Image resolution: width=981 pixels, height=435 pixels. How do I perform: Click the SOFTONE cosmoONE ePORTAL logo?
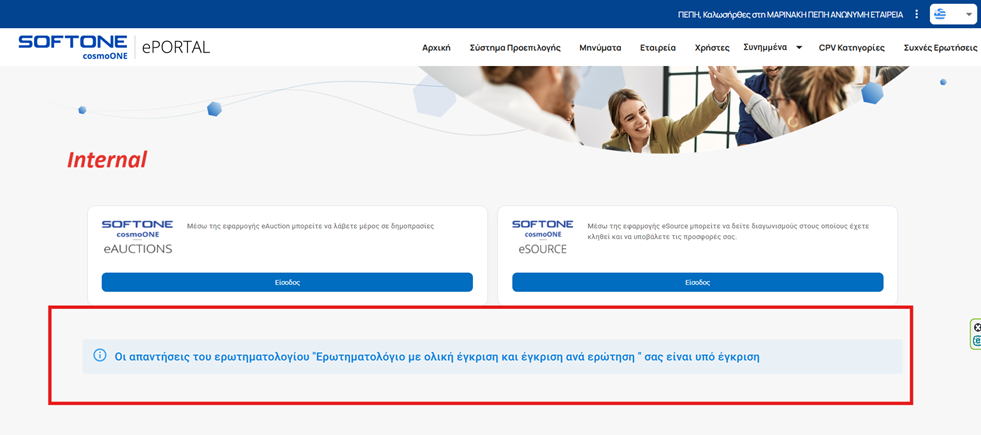point(114,47)
